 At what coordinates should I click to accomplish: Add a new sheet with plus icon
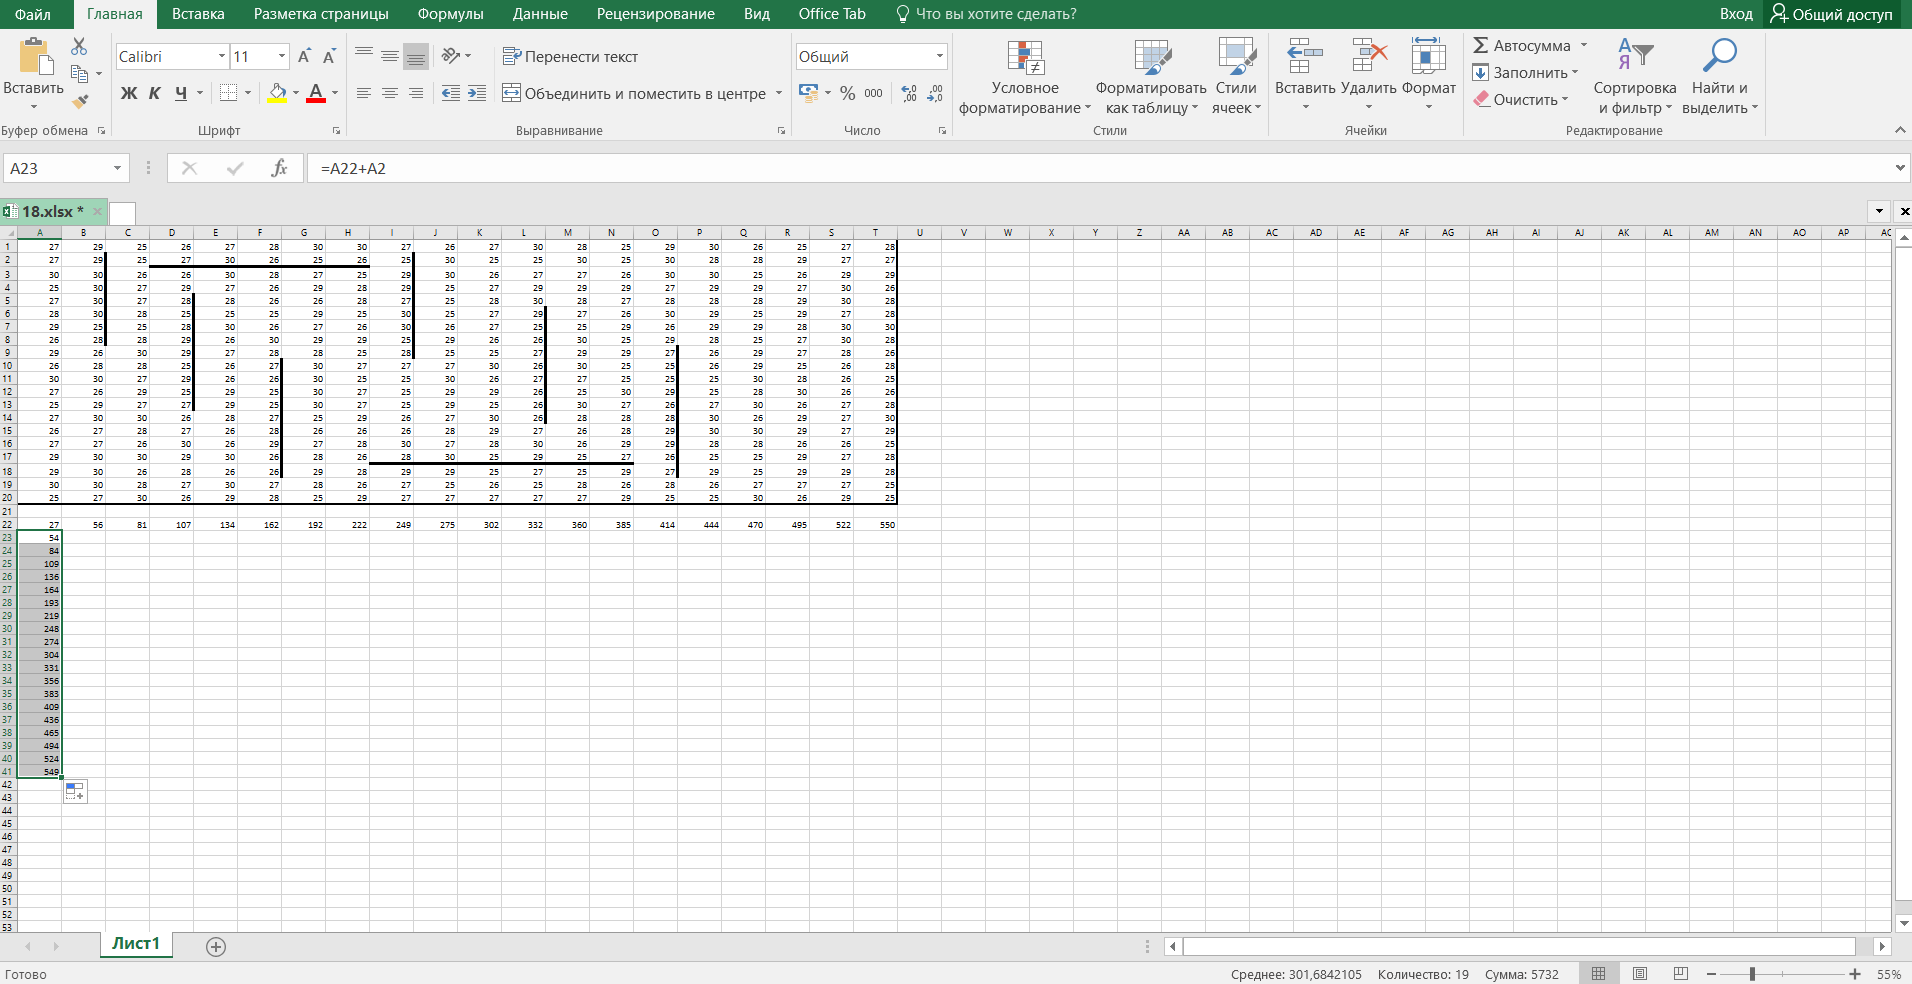pos(216,946)
